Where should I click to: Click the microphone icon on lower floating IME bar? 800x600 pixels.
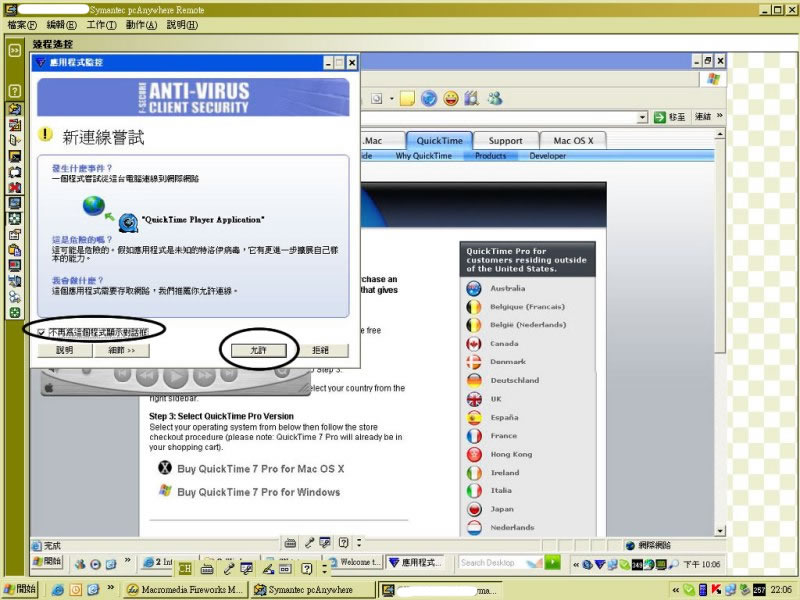click(228, 568)
